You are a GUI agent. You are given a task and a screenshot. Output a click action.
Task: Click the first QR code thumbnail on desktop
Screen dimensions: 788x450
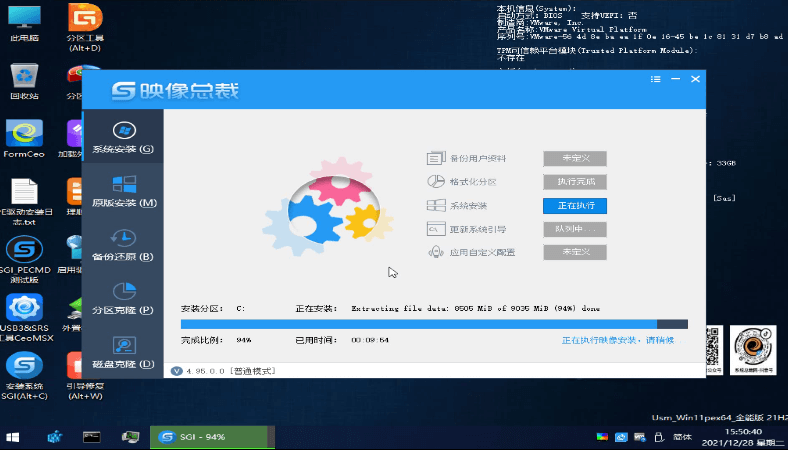pyautogui.click(x=714, y=349)
